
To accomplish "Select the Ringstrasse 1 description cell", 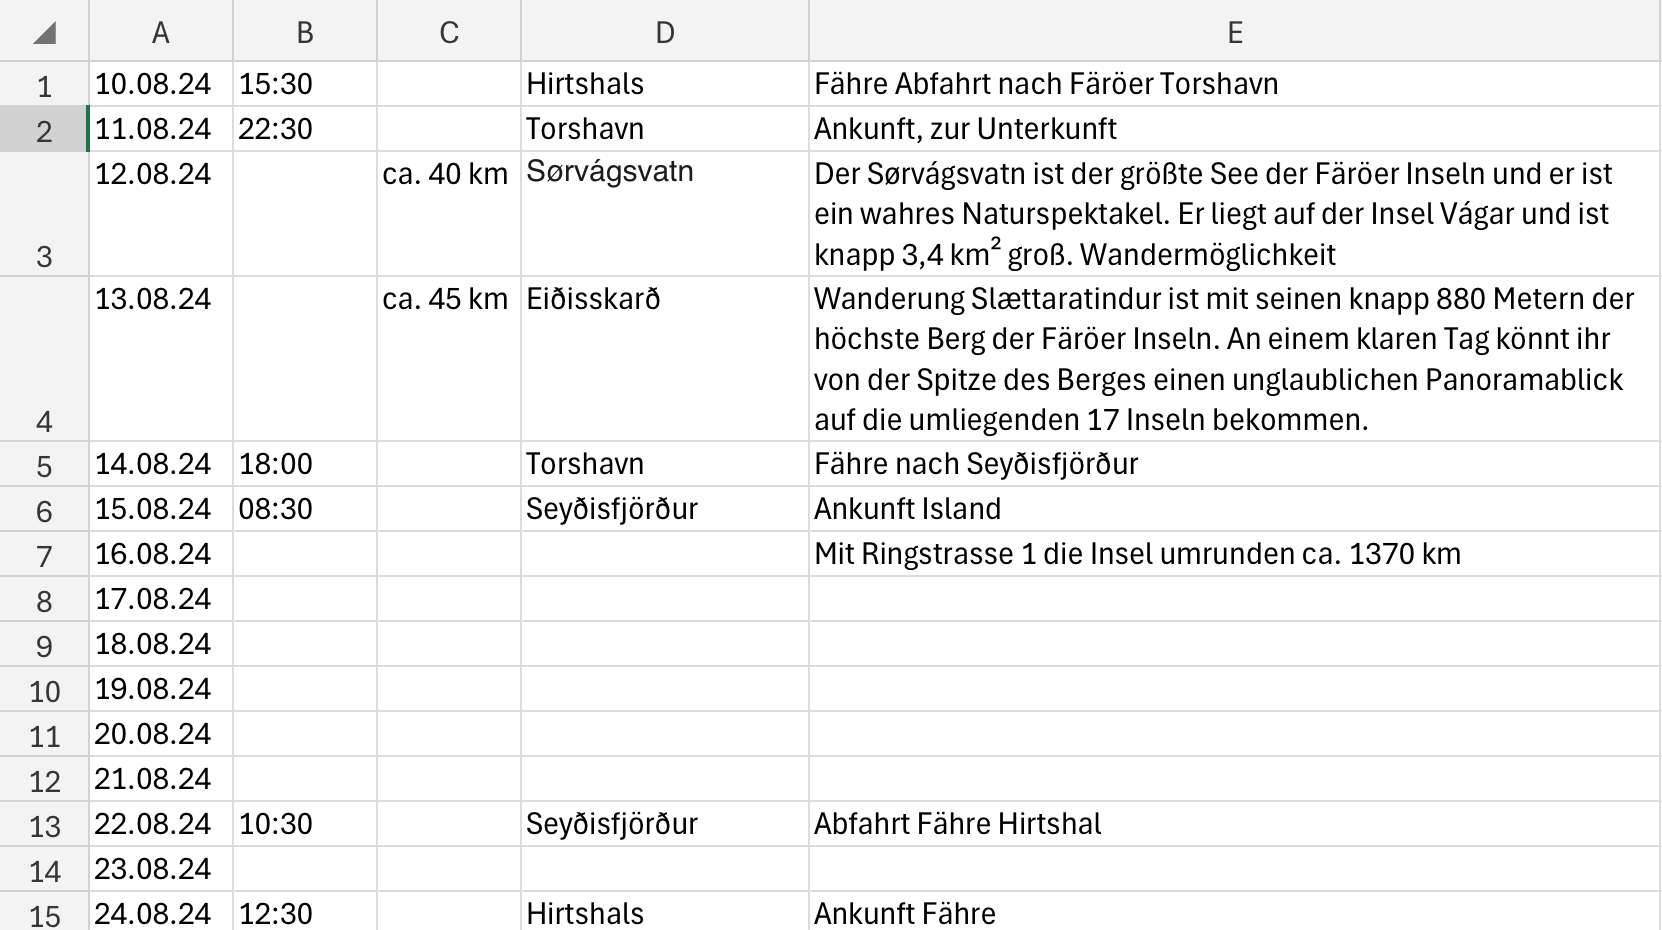I will 1235,554.
